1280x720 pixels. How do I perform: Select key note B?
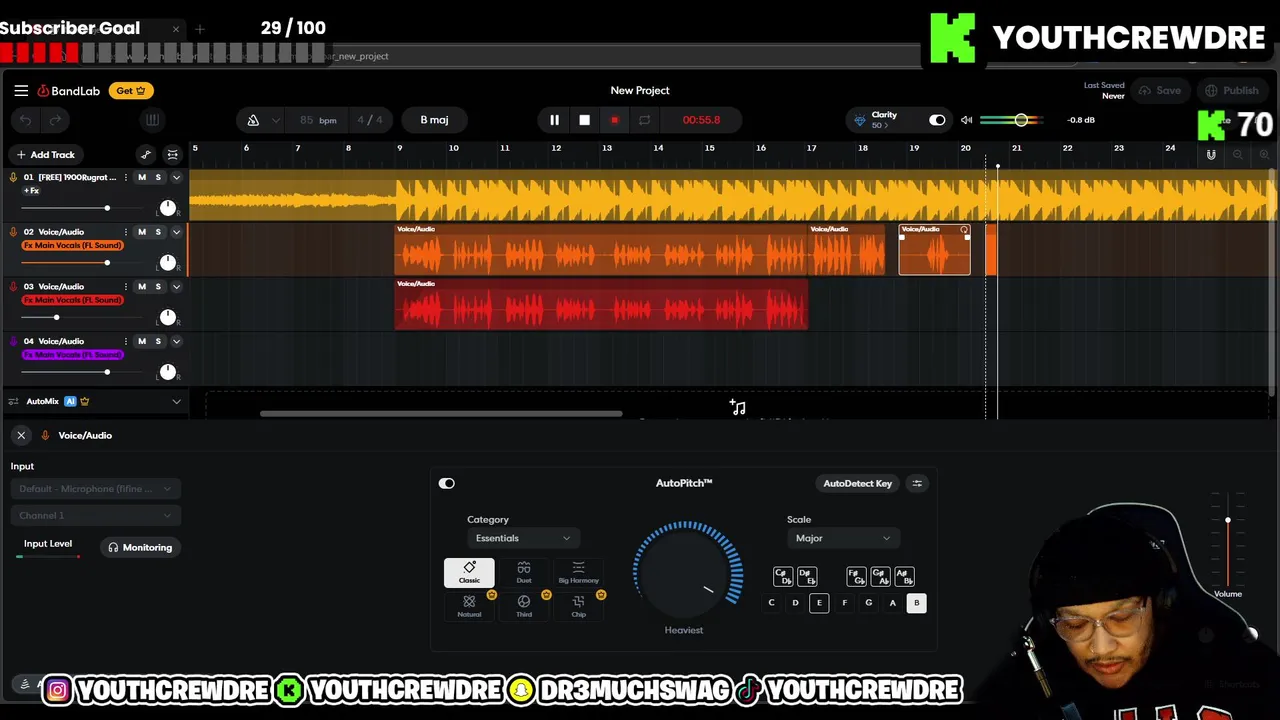point(916,603)
